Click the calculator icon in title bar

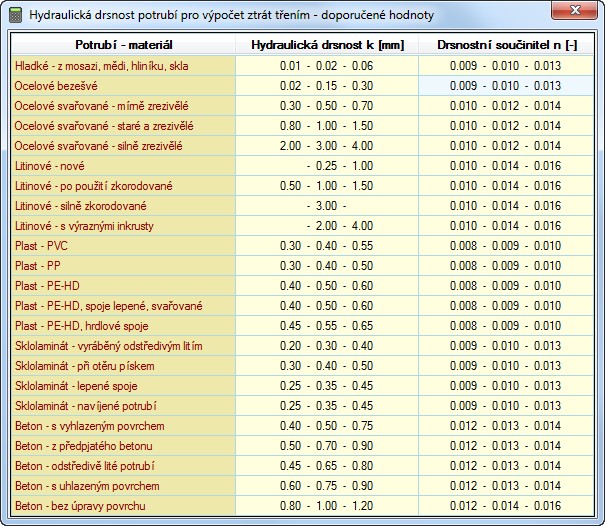[15, 15]
